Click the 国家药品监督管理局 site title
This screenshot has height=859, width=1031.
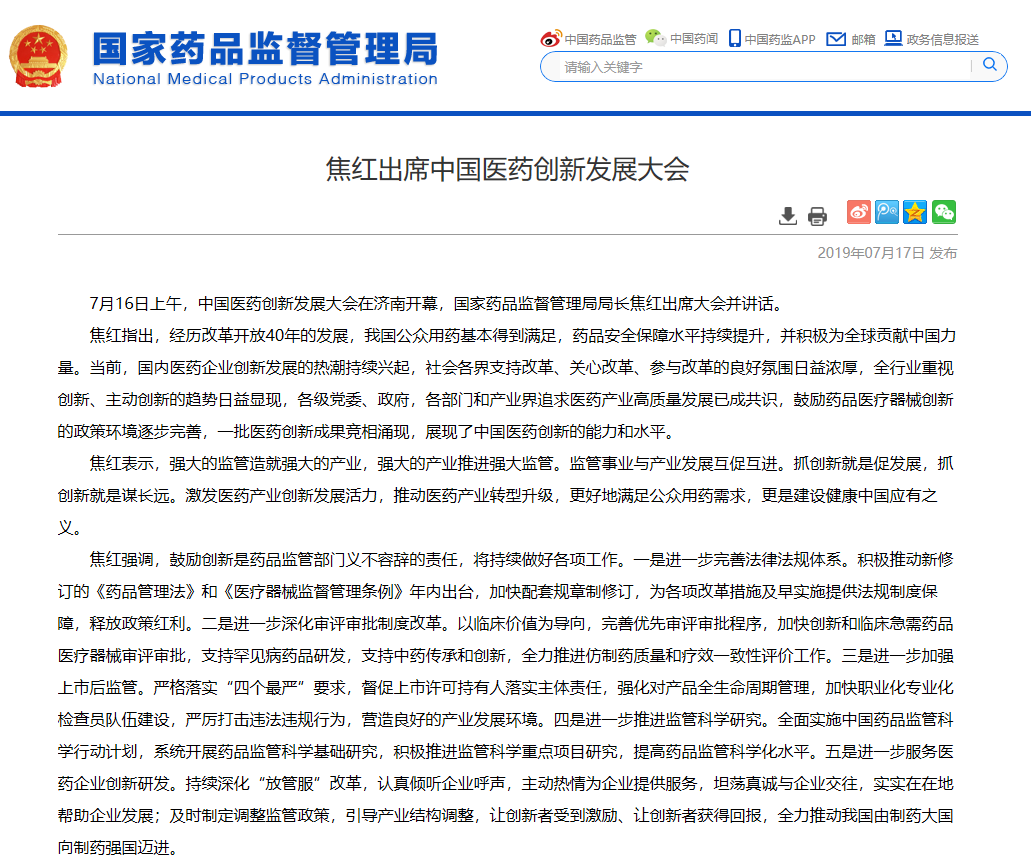pos(264,48)
